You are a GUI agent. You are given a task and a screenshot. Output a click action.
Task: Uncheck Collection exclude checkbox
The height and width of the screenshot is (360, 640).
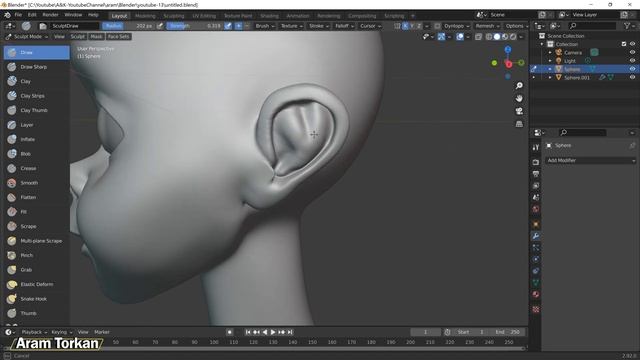click(624, 44)
